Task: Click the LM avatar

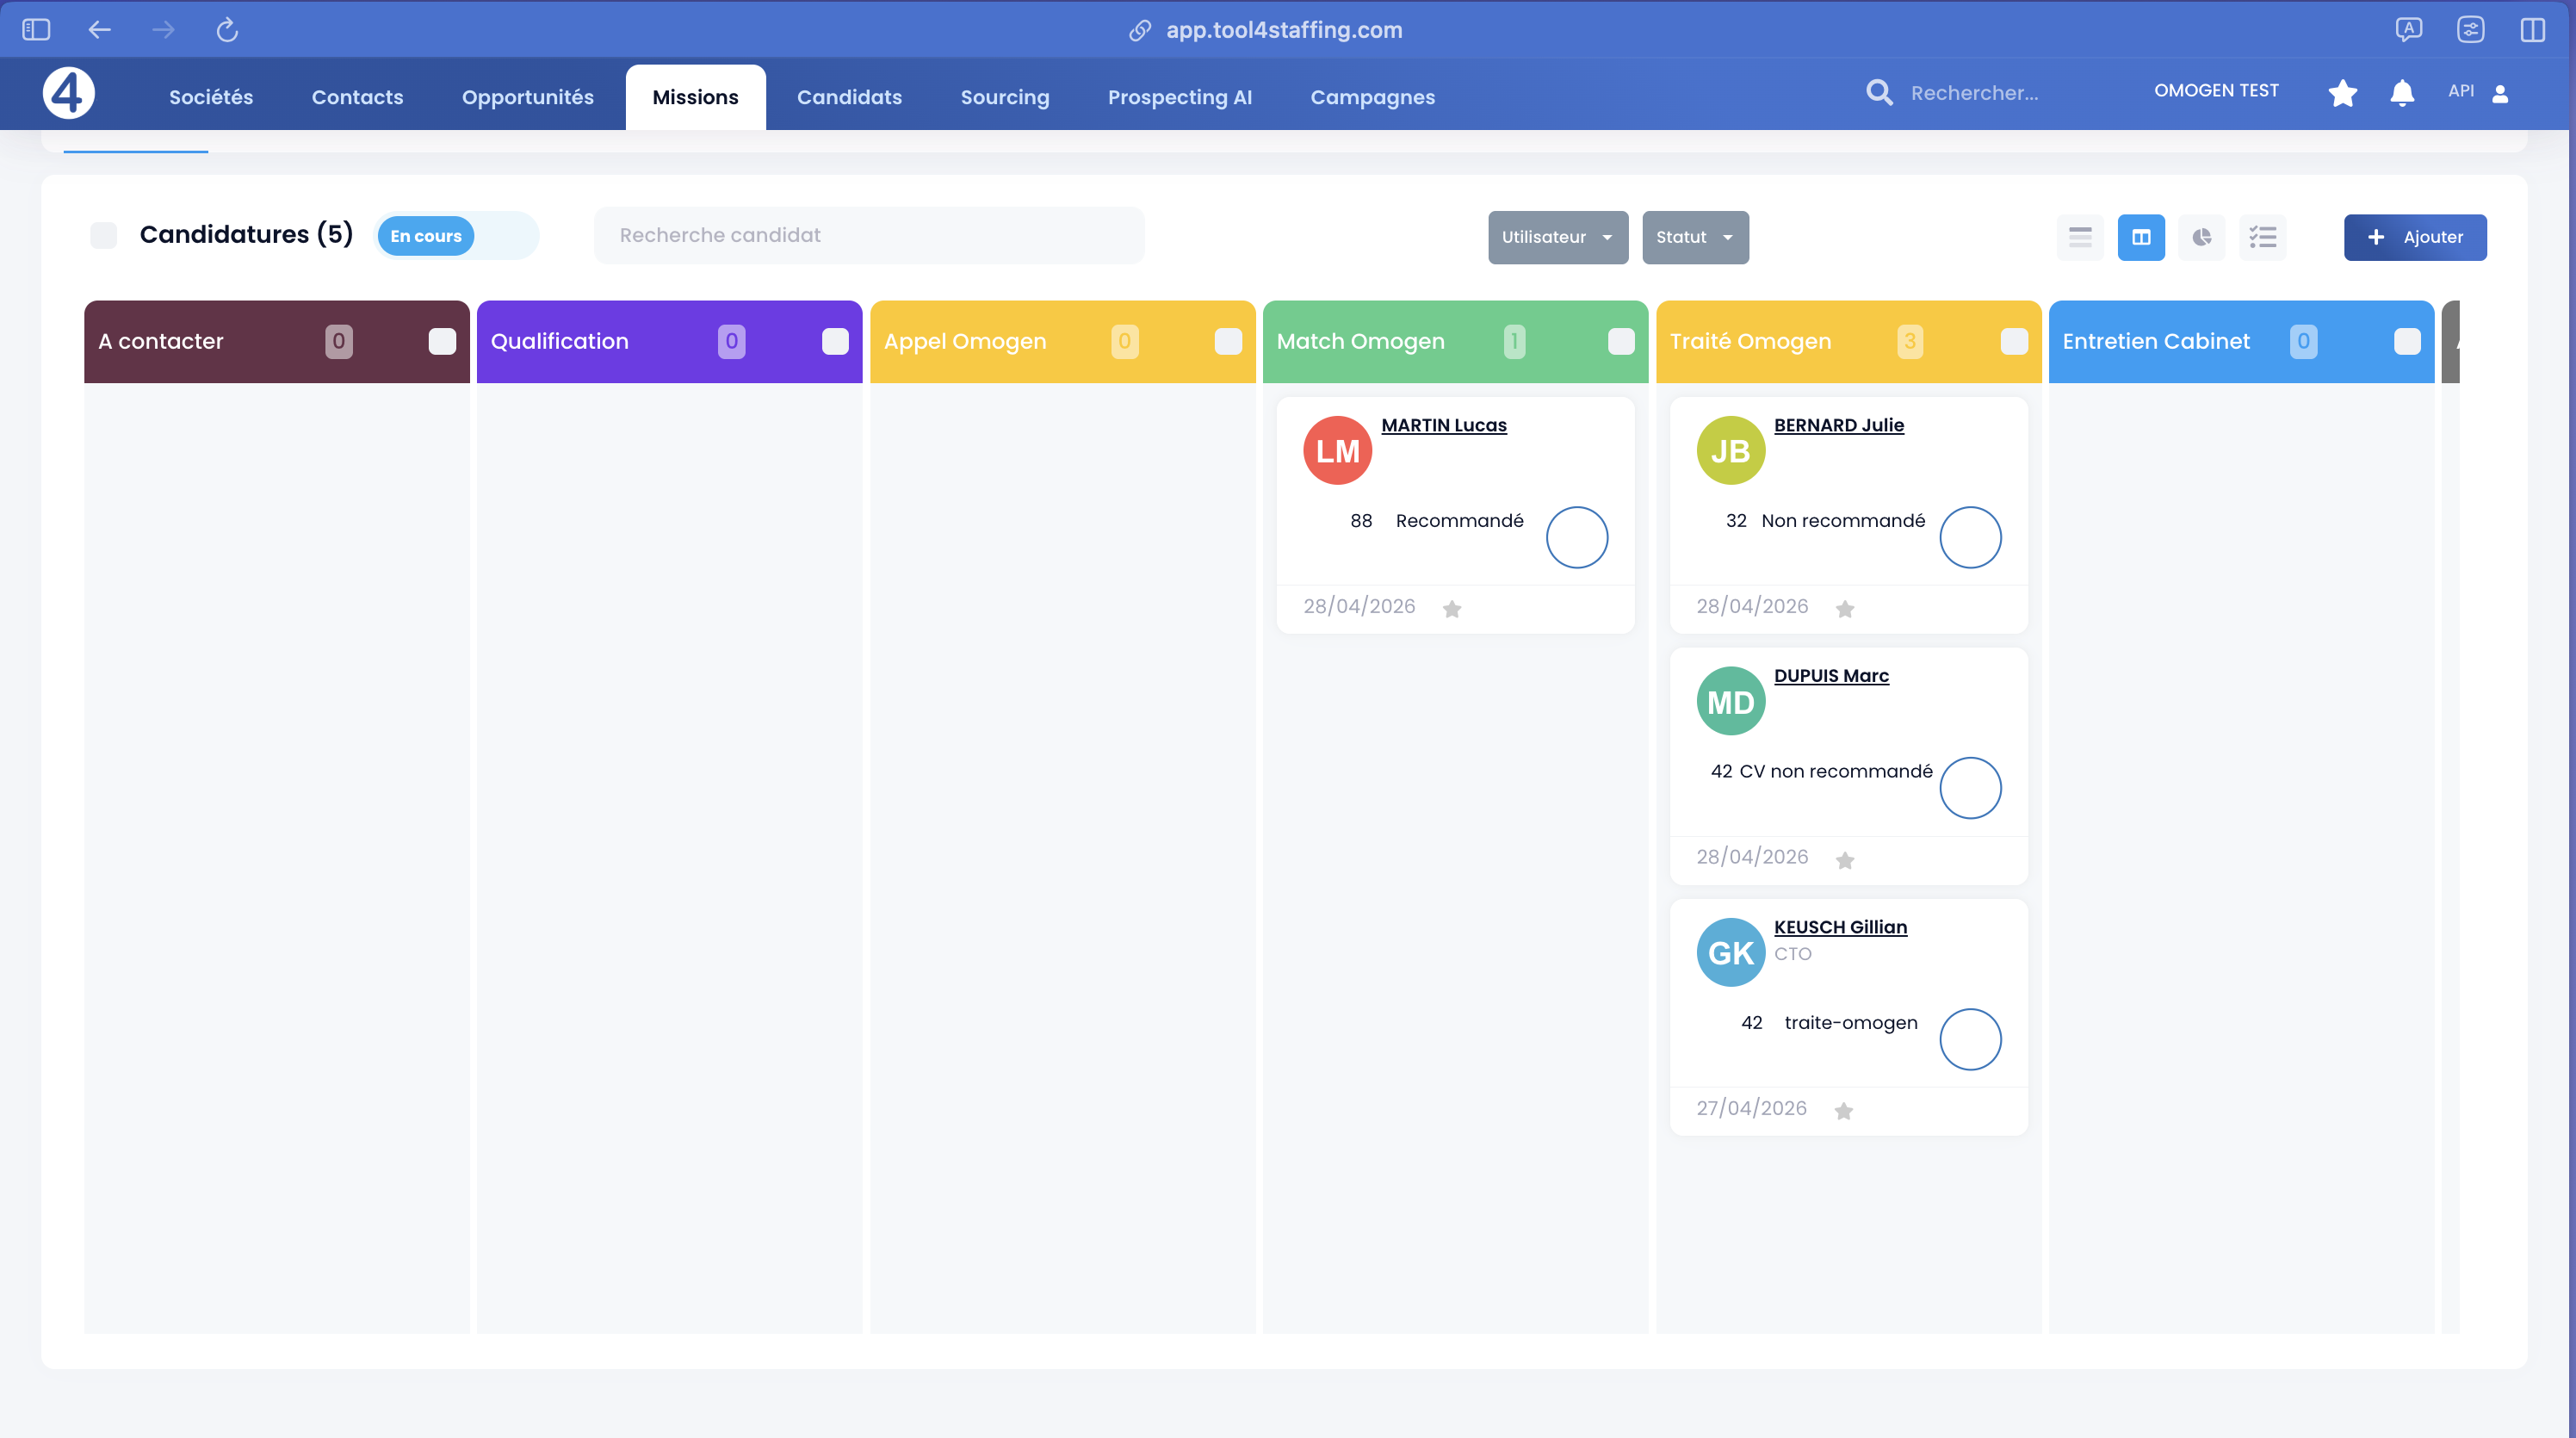Action: tap(1337, 451)
